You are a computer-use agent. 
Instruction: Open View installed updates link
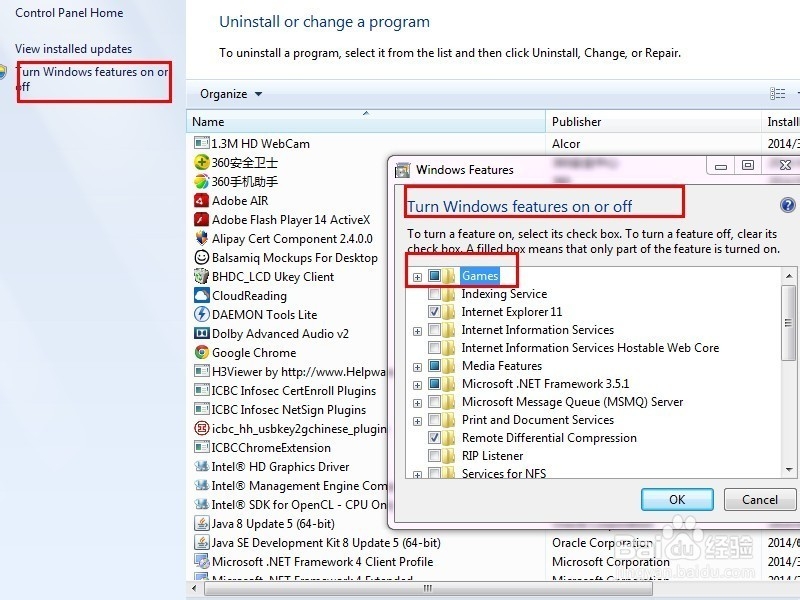(x=73, y=49)
